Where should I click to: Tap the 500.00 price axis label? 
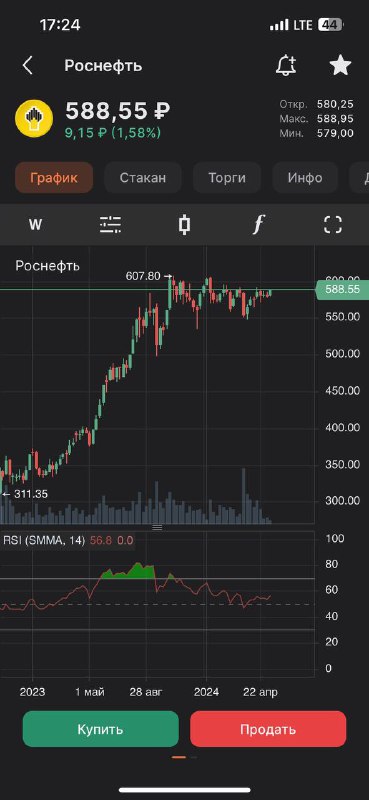pyautogui.click(x=342, y=354)
